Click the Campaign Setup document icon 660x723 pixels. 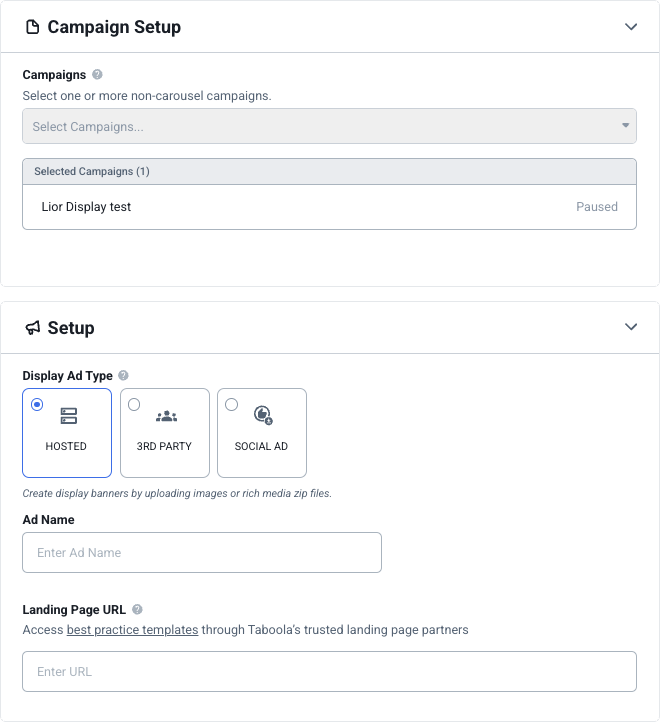click(32, 27)
